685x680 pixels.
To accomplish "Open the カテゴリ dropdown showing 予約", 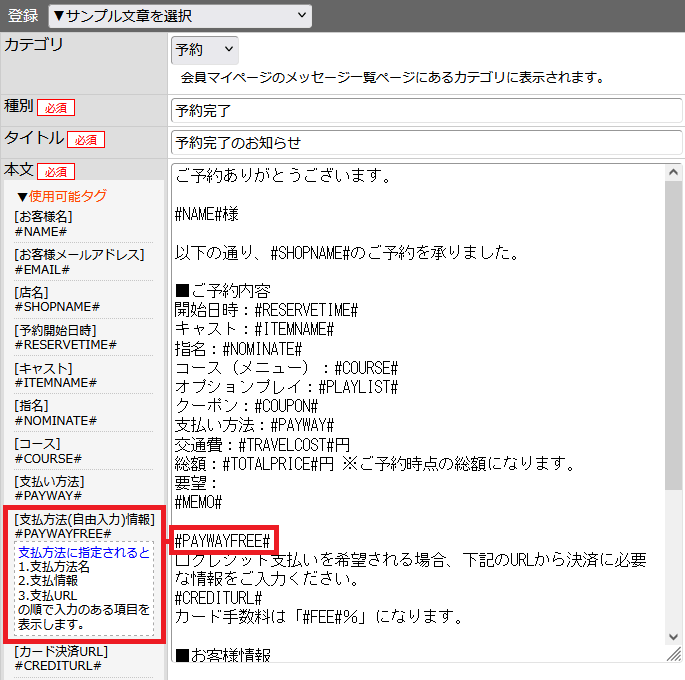I will point(205,50).
